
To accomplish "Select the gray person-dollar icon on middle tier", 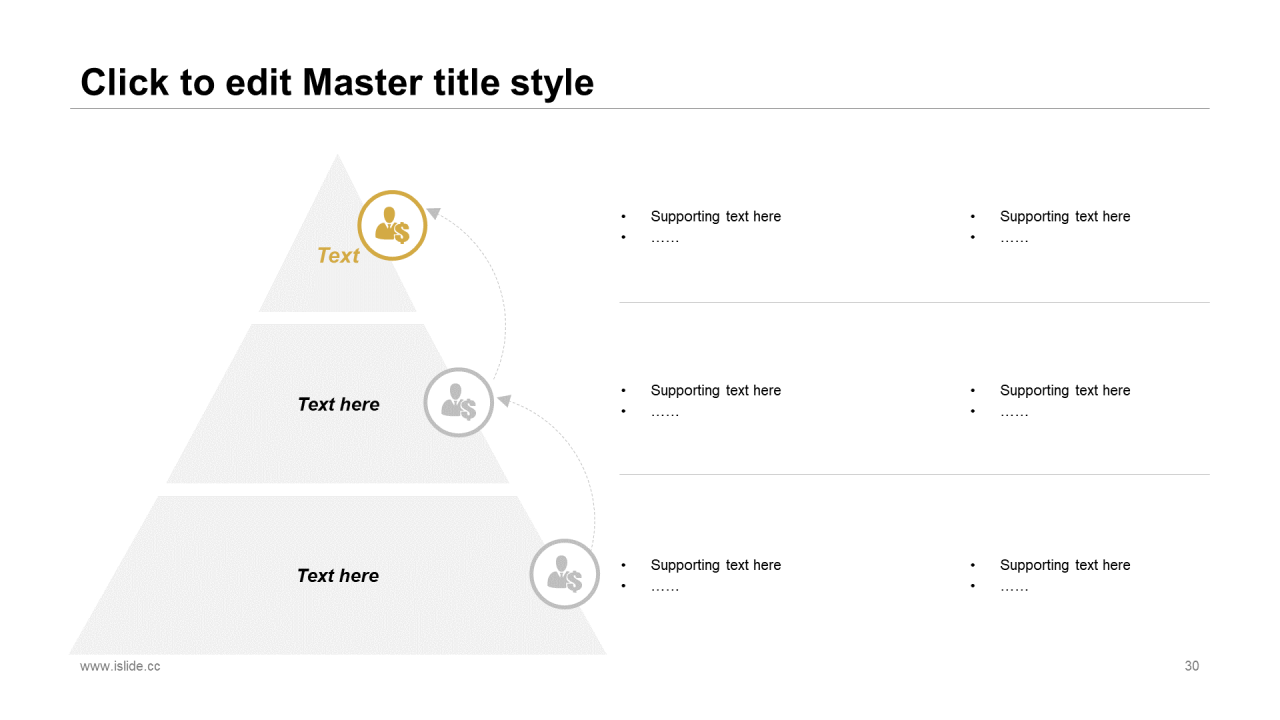I will click(x=459, y=402).
